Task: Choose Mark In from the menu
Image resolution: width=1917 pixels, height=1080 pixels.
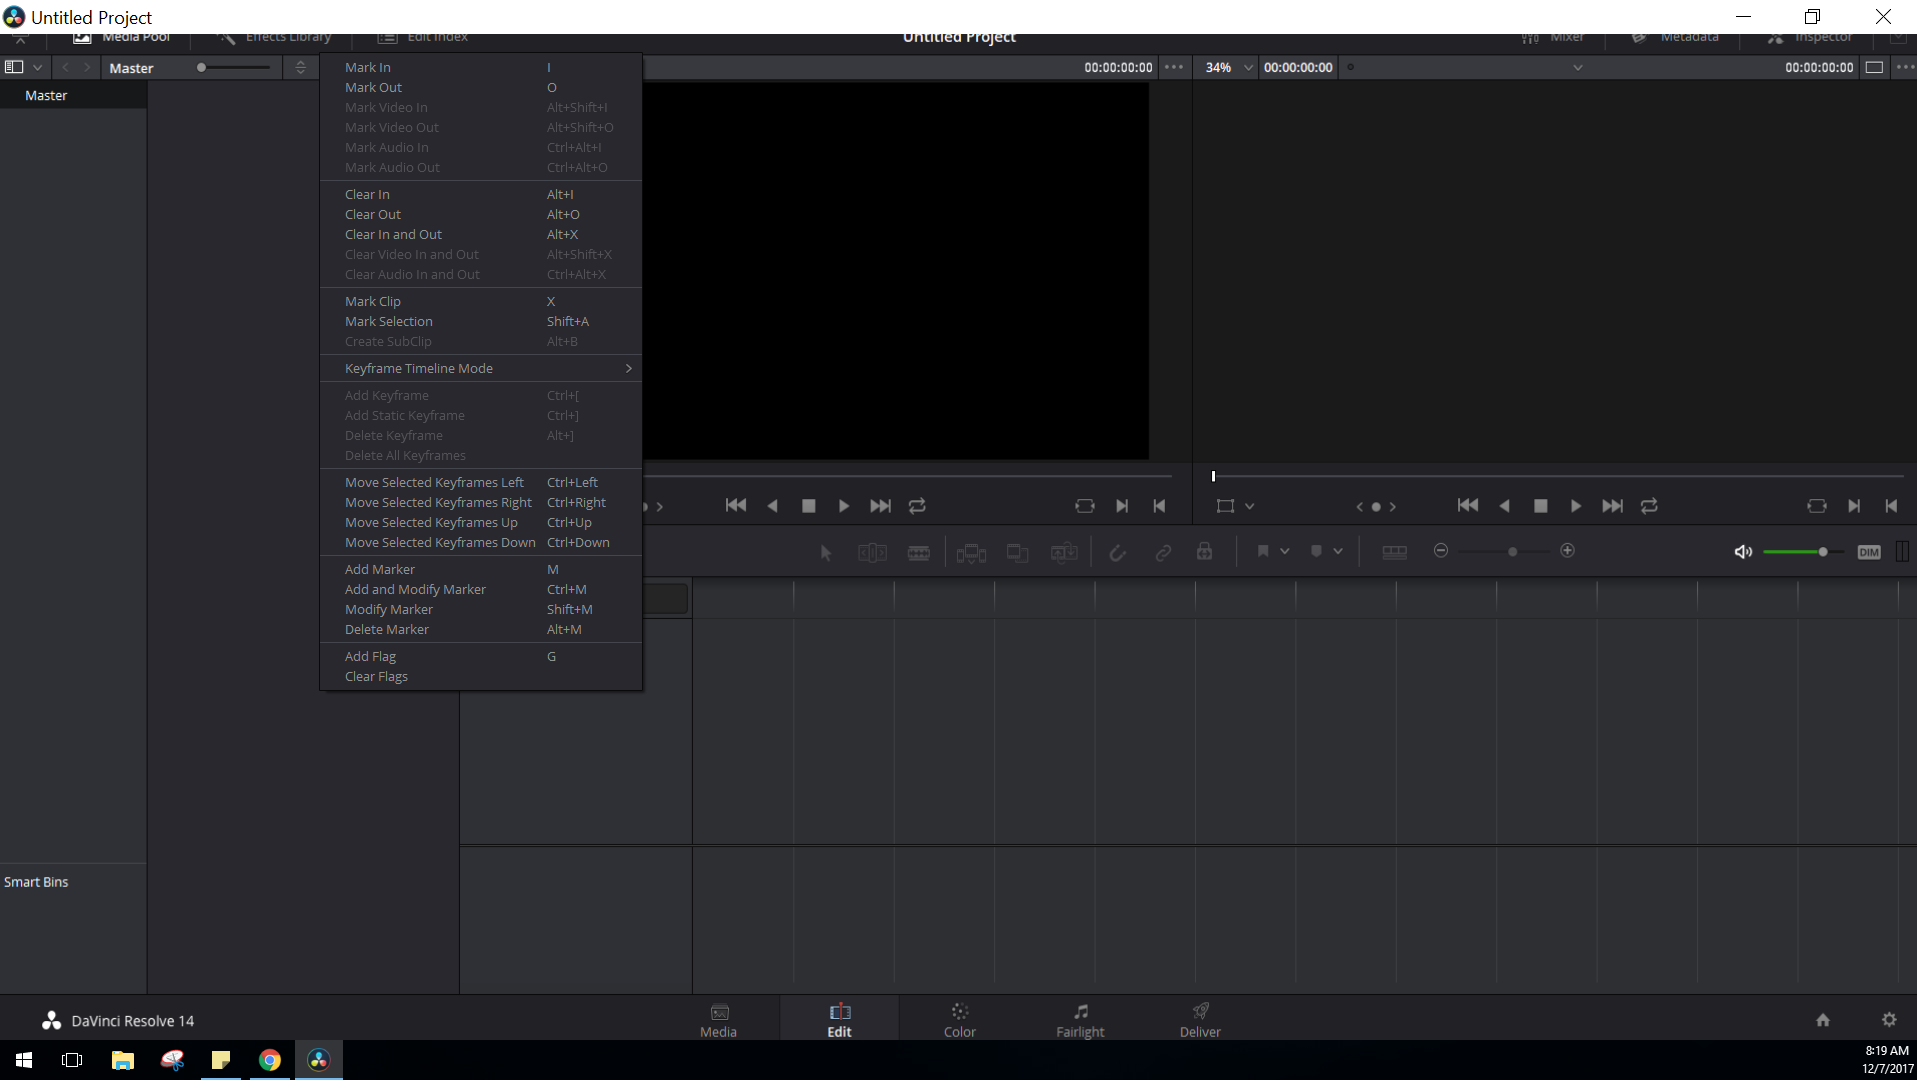Action: (481, 67)
